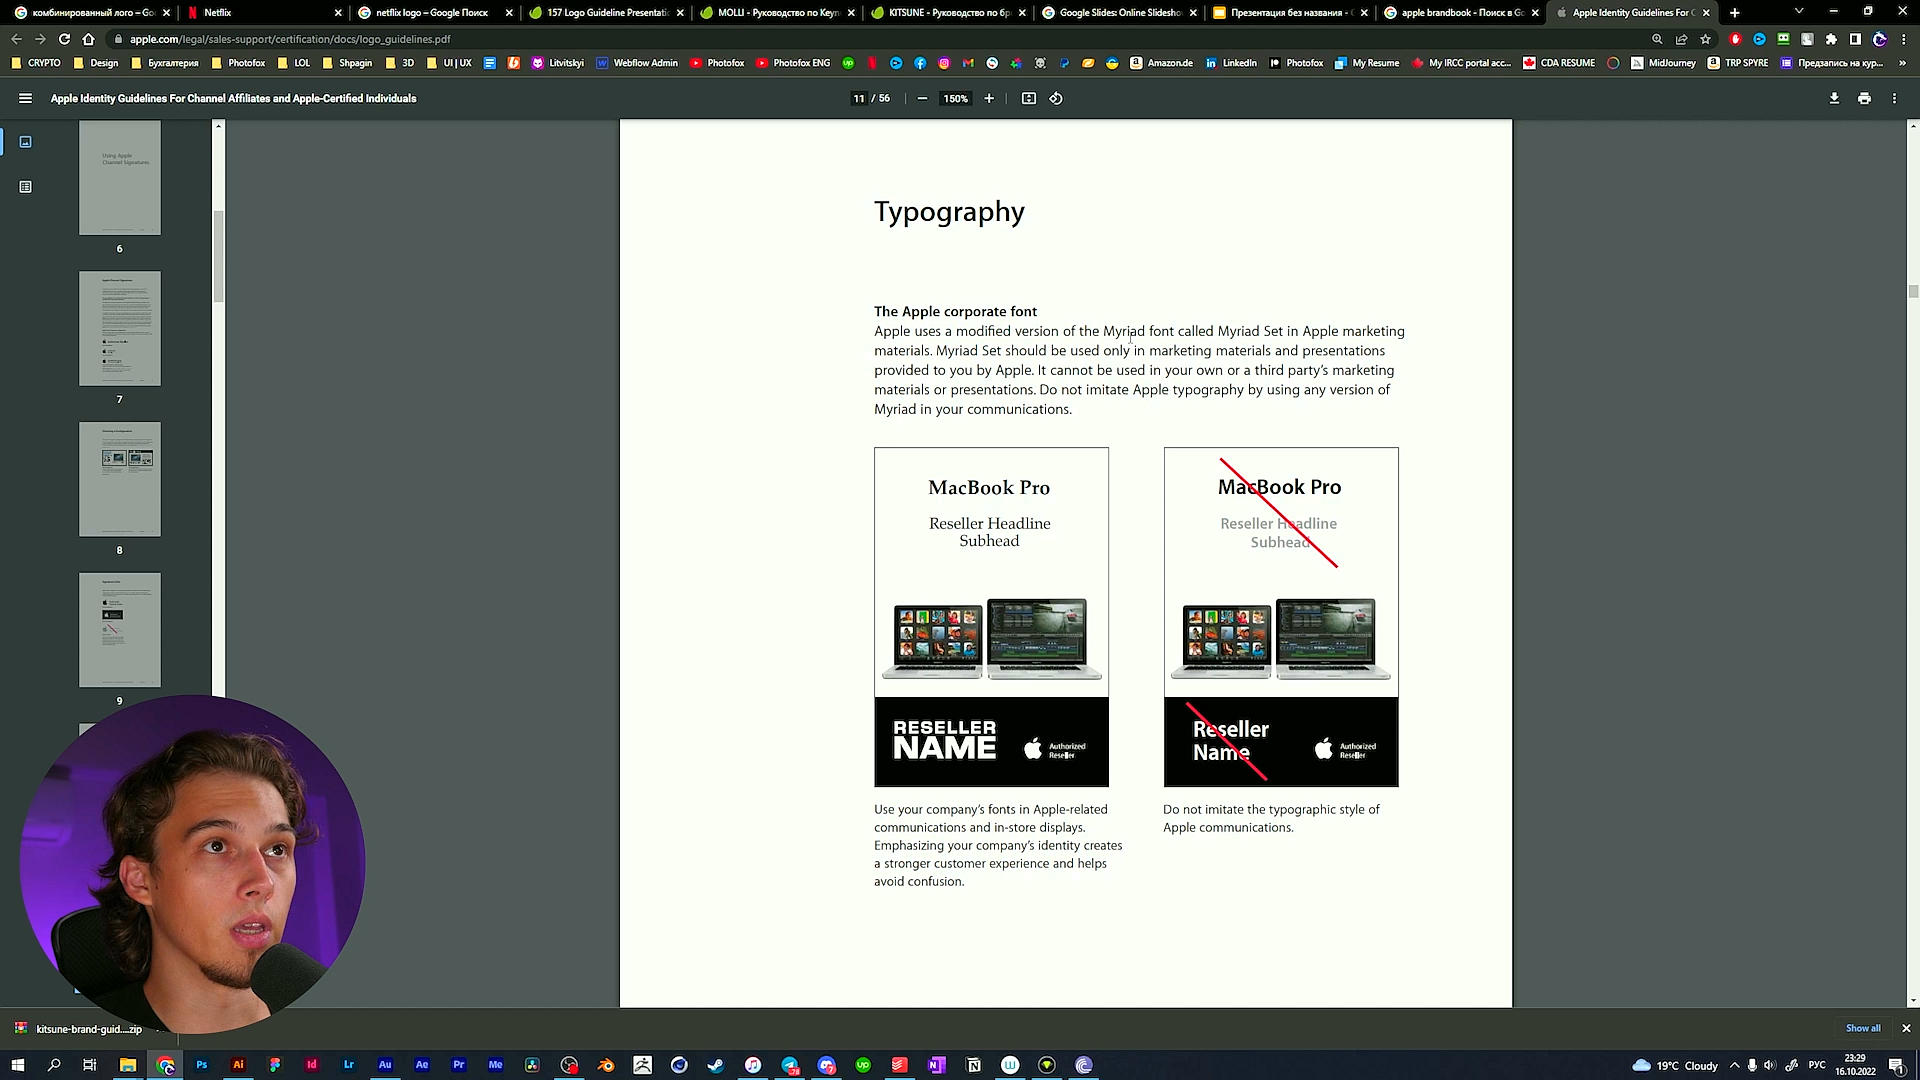Switch to Google Slides tab
The width and height of the screenshot is (1920, 1080).
point(1120,13)
